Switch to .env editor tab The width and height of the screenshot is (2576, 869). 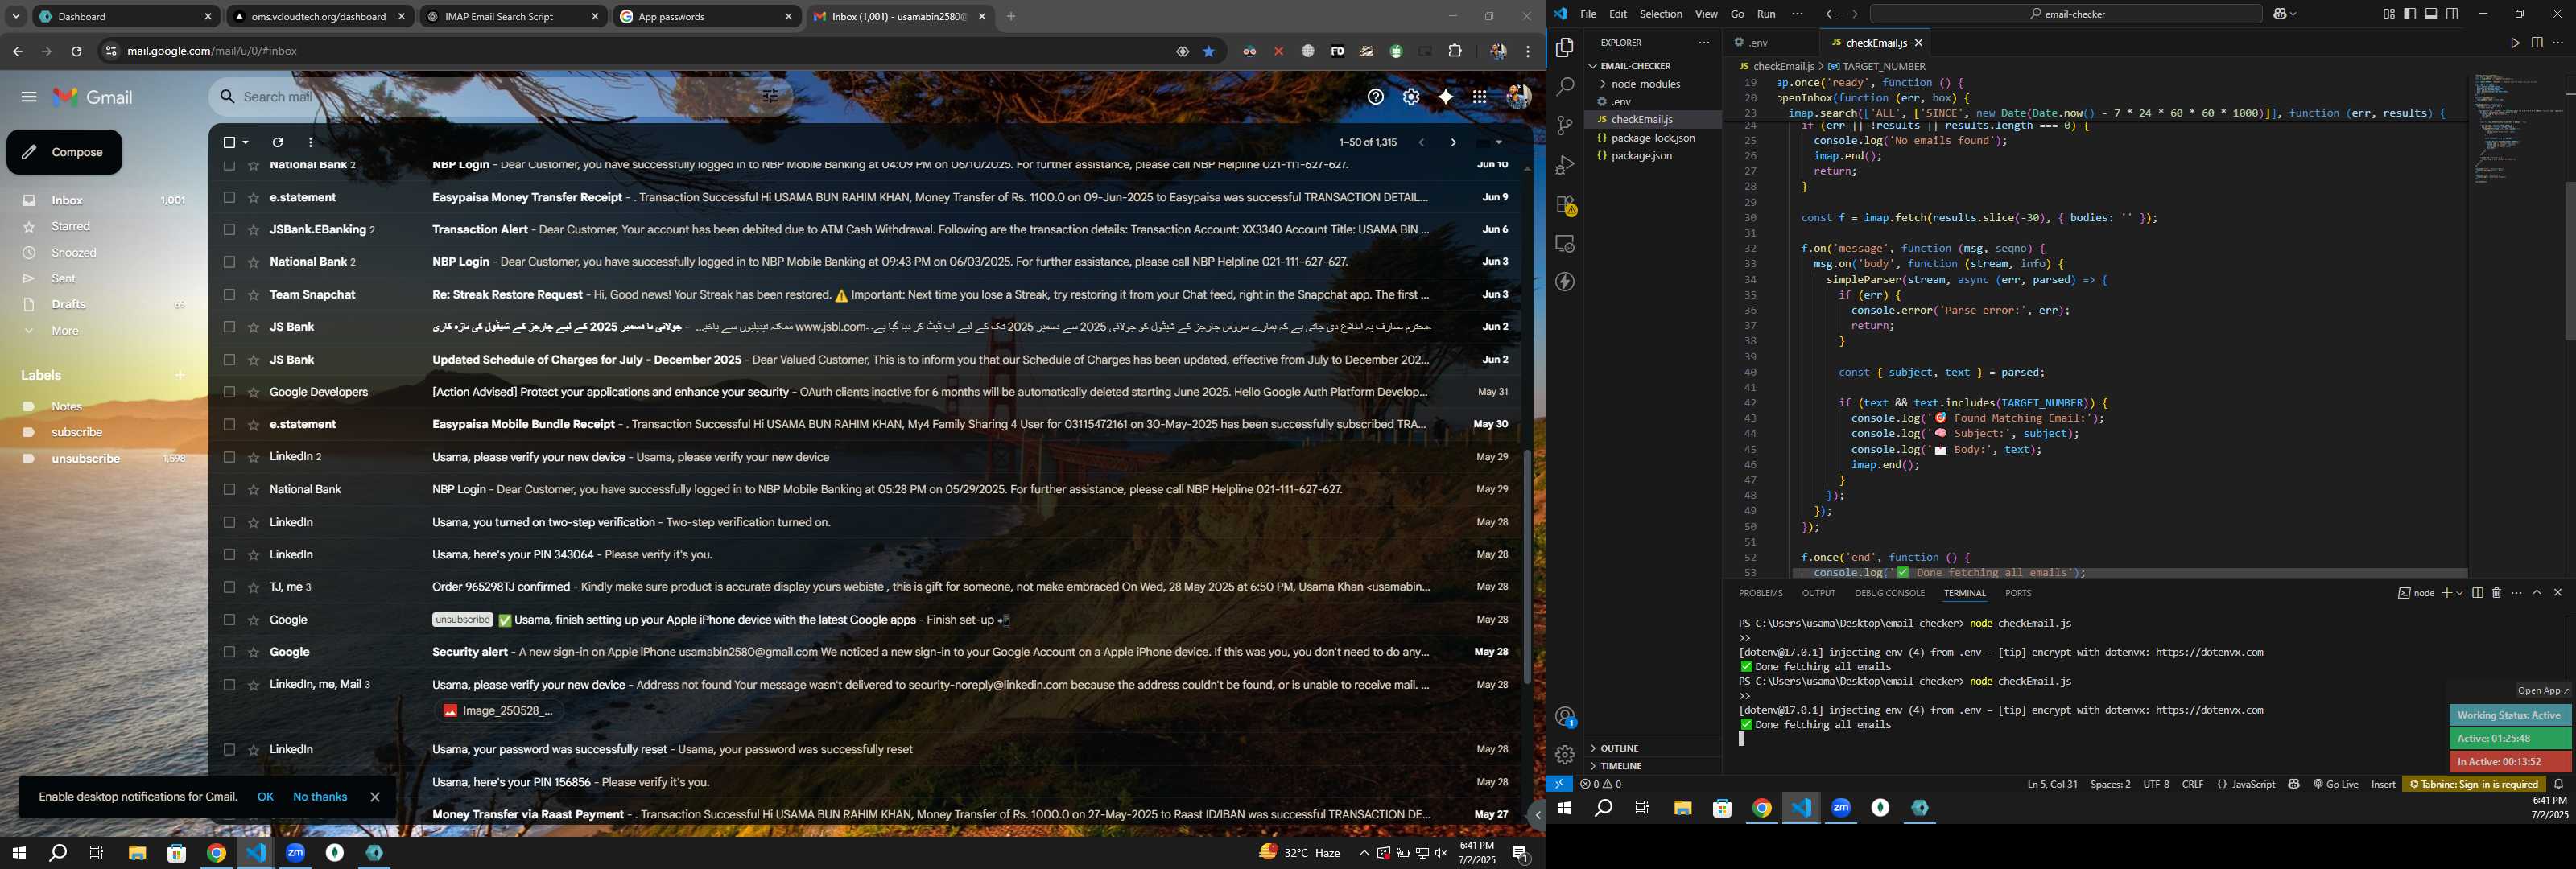[x=1760, y=43]
